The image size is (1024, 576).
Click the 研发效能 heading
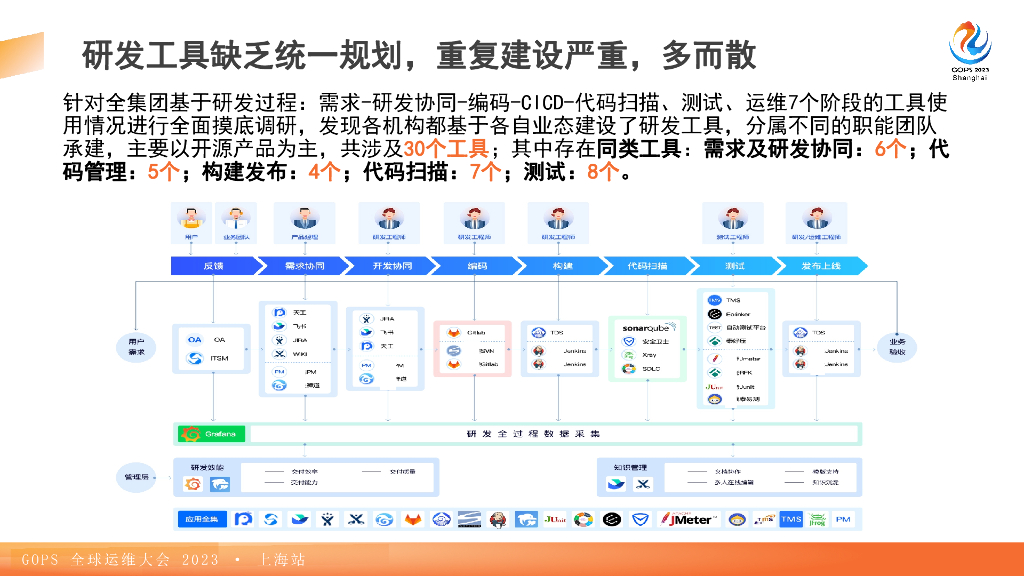207,468
